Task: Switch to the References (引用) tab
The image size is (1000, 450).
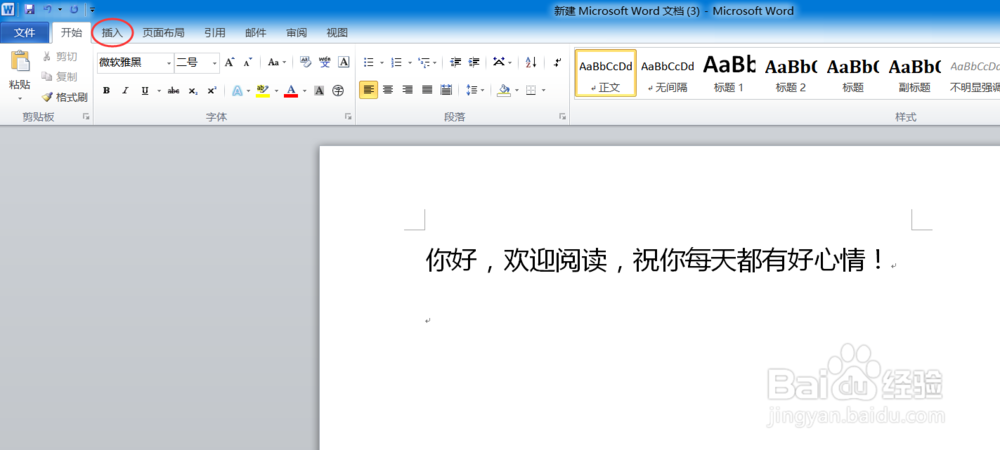Action: [214, 33]
